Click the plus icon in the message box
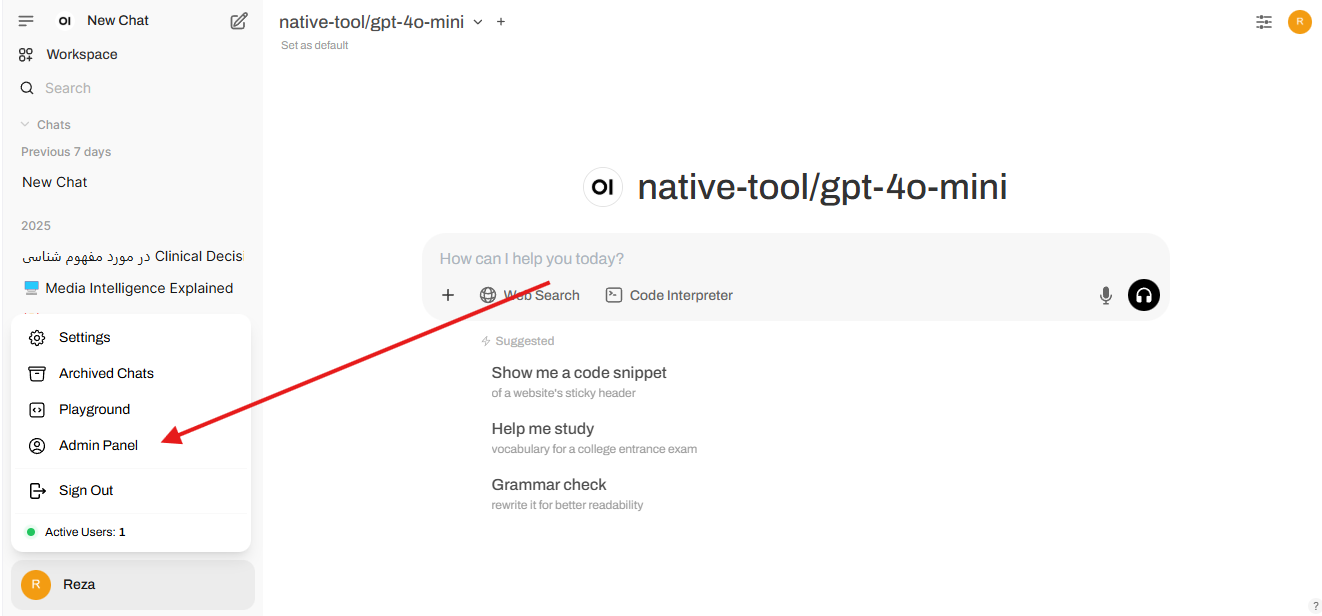Image resolution: width=1322 pixels, height=616 pixels. pyautogui.click(x=448, y=295)
